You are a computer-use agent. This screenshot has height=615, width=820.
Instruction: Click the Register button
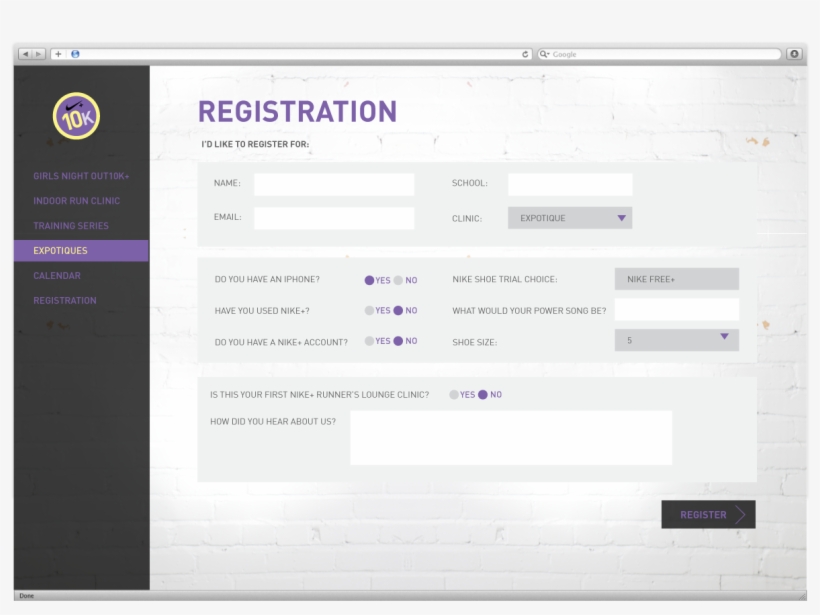[x=708, y=515]
